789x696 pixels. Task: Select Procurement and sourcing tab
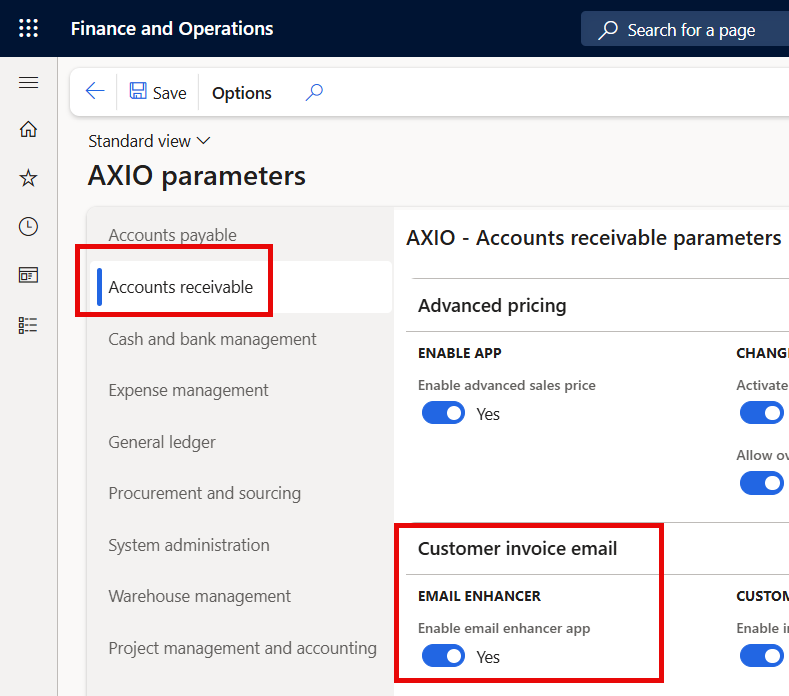pyautogui.click(x=205, y=493)
